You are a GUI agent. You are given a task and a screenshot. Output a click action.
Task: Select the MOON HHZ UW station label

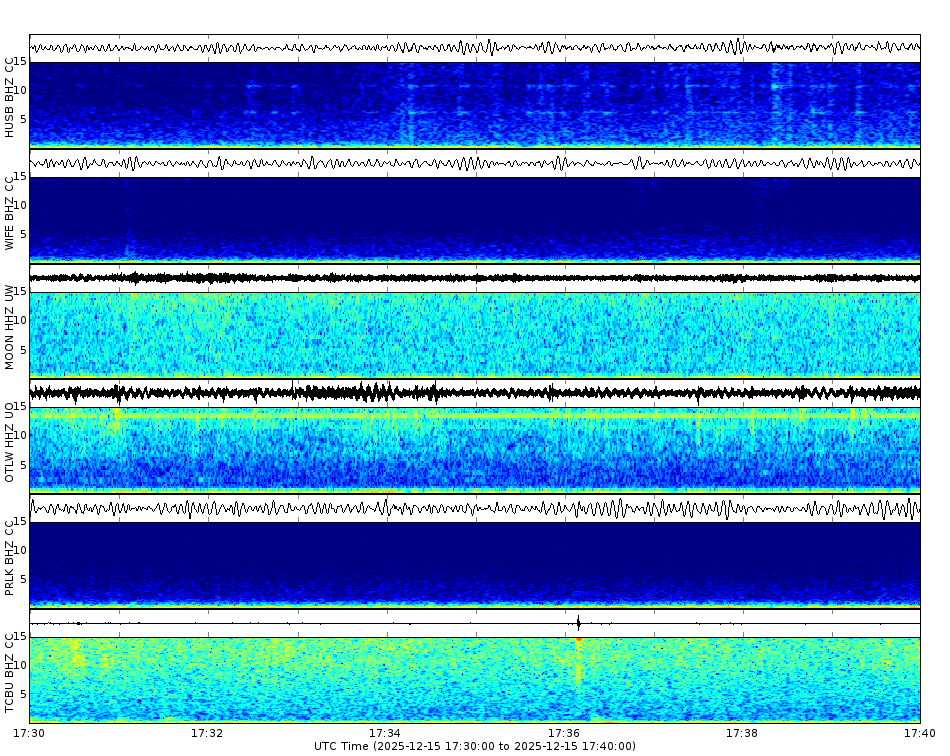point(10,325)
